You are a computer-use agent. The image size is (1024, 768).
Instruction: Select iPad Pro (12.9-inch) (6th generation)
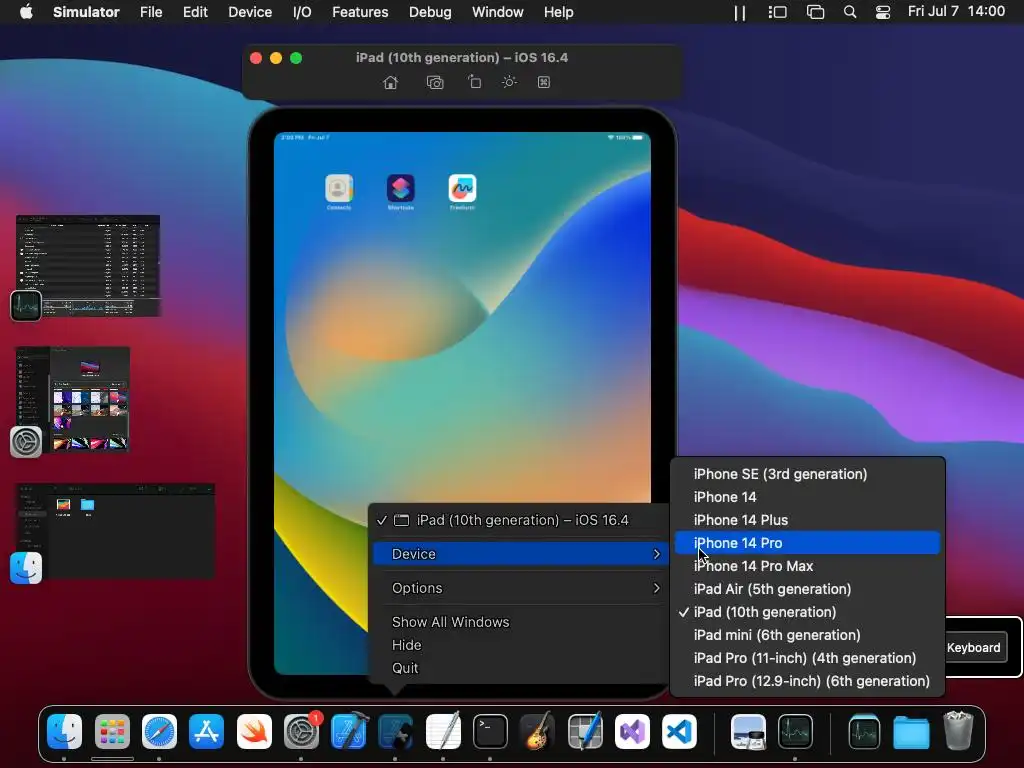pos(808,681)
